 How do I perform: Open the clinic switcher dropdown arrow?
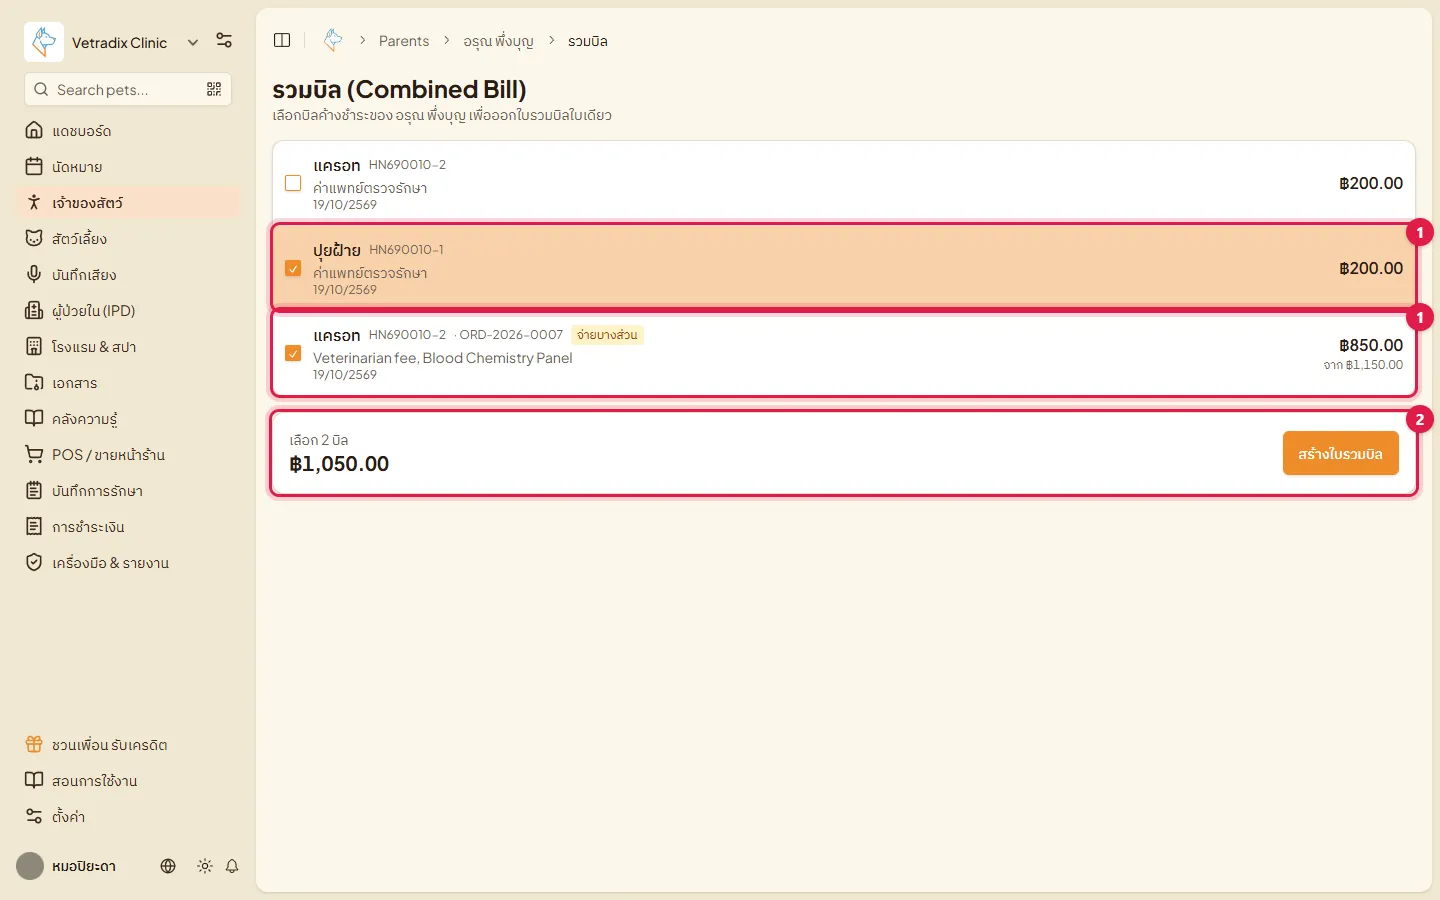pos(193,42)
